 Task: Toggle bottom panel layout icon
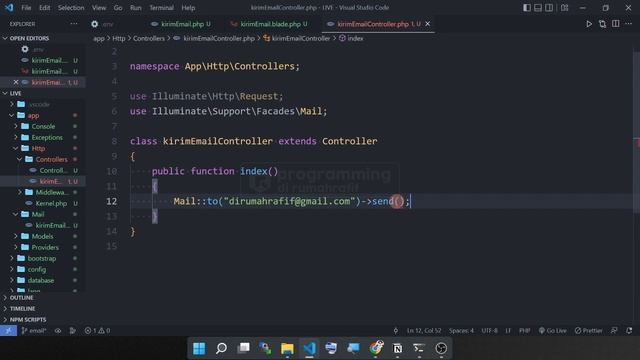coord(538,8)
